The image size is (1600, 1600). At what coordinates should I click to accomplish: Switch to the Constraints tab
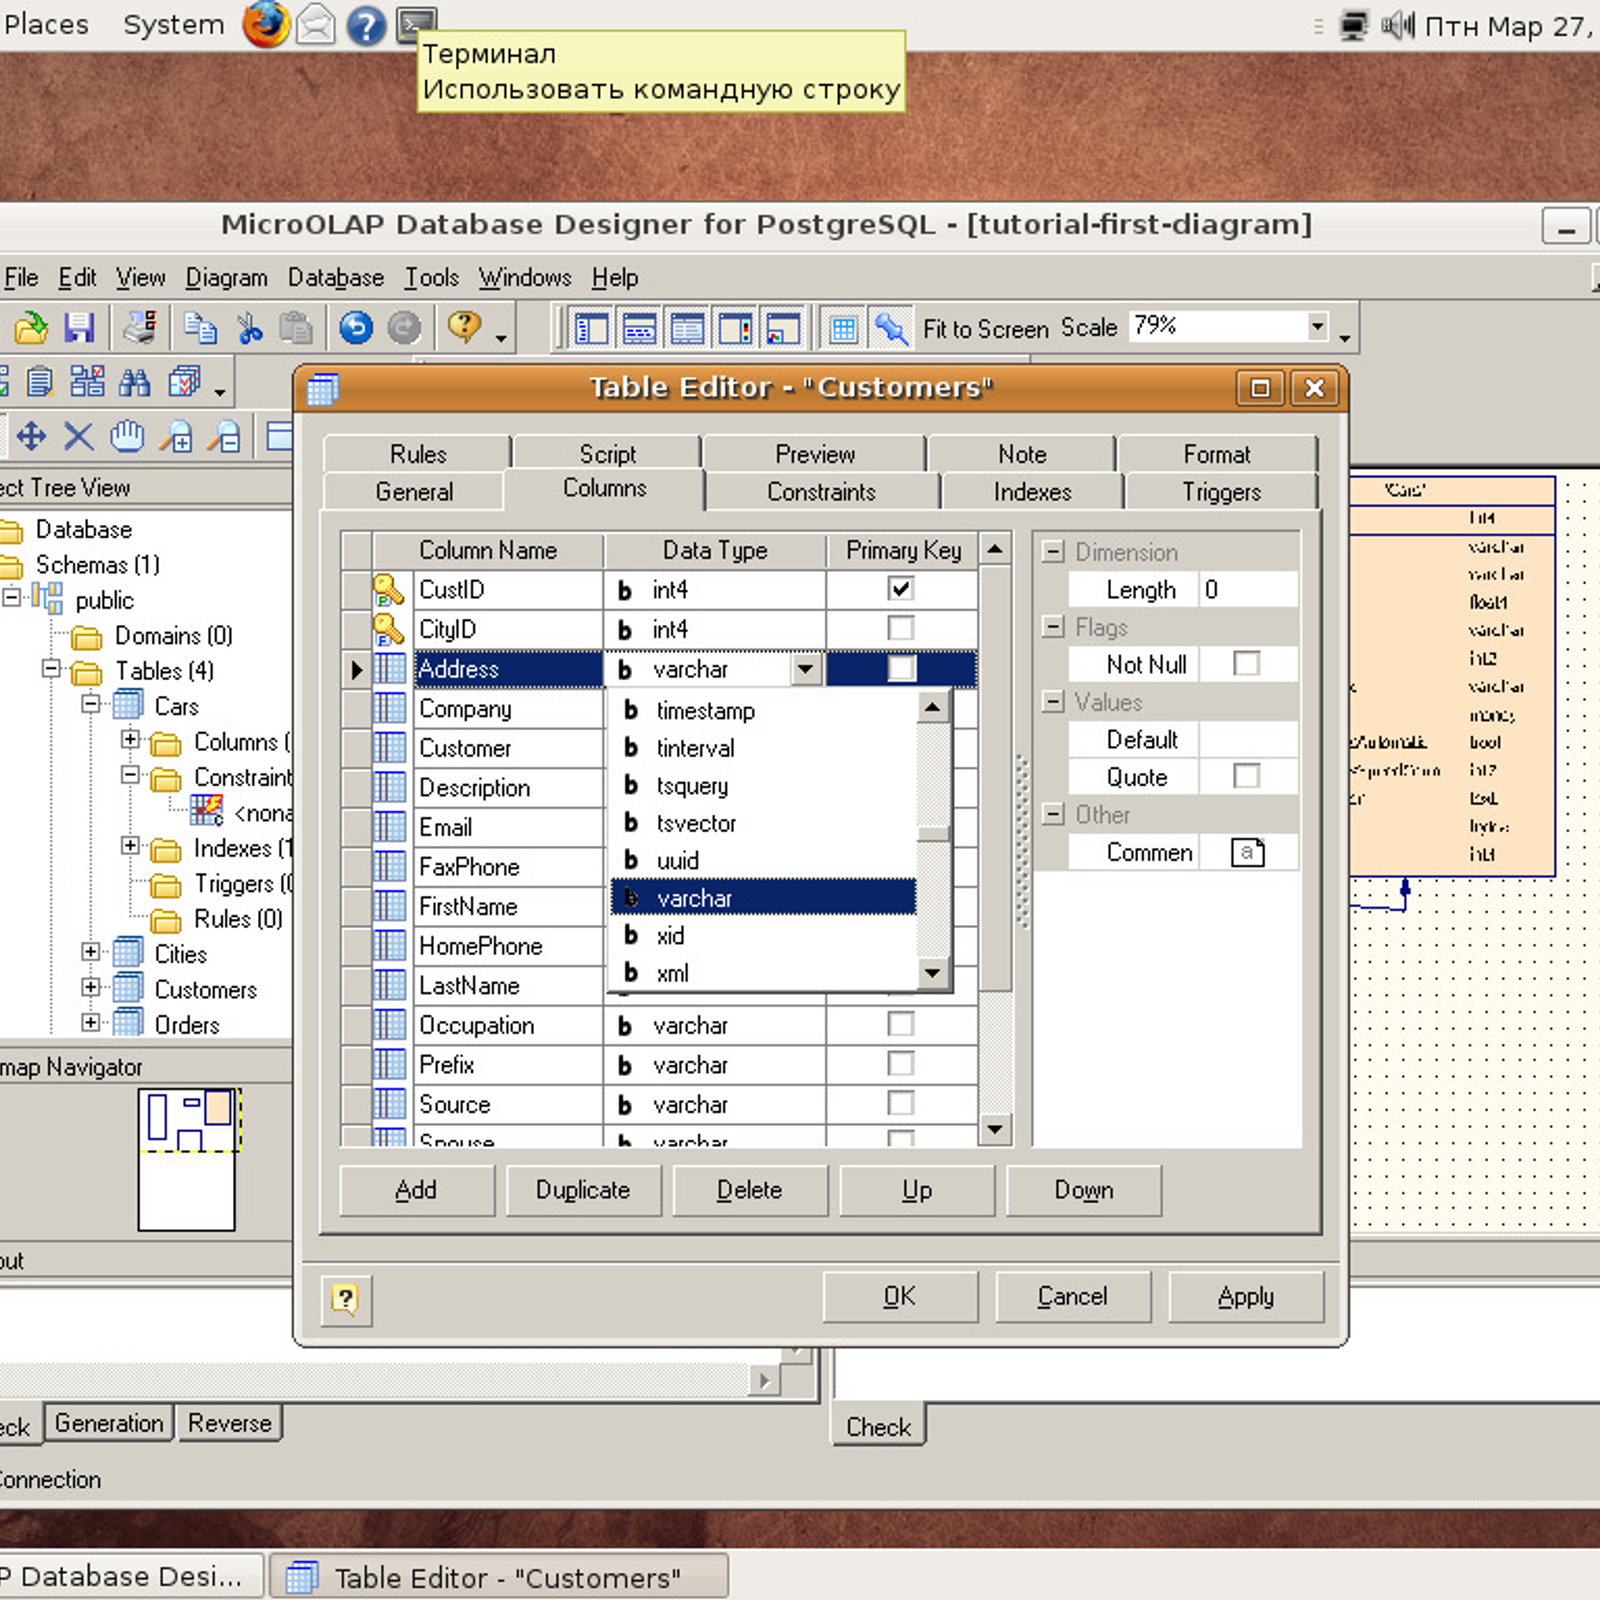click(821, 492)
